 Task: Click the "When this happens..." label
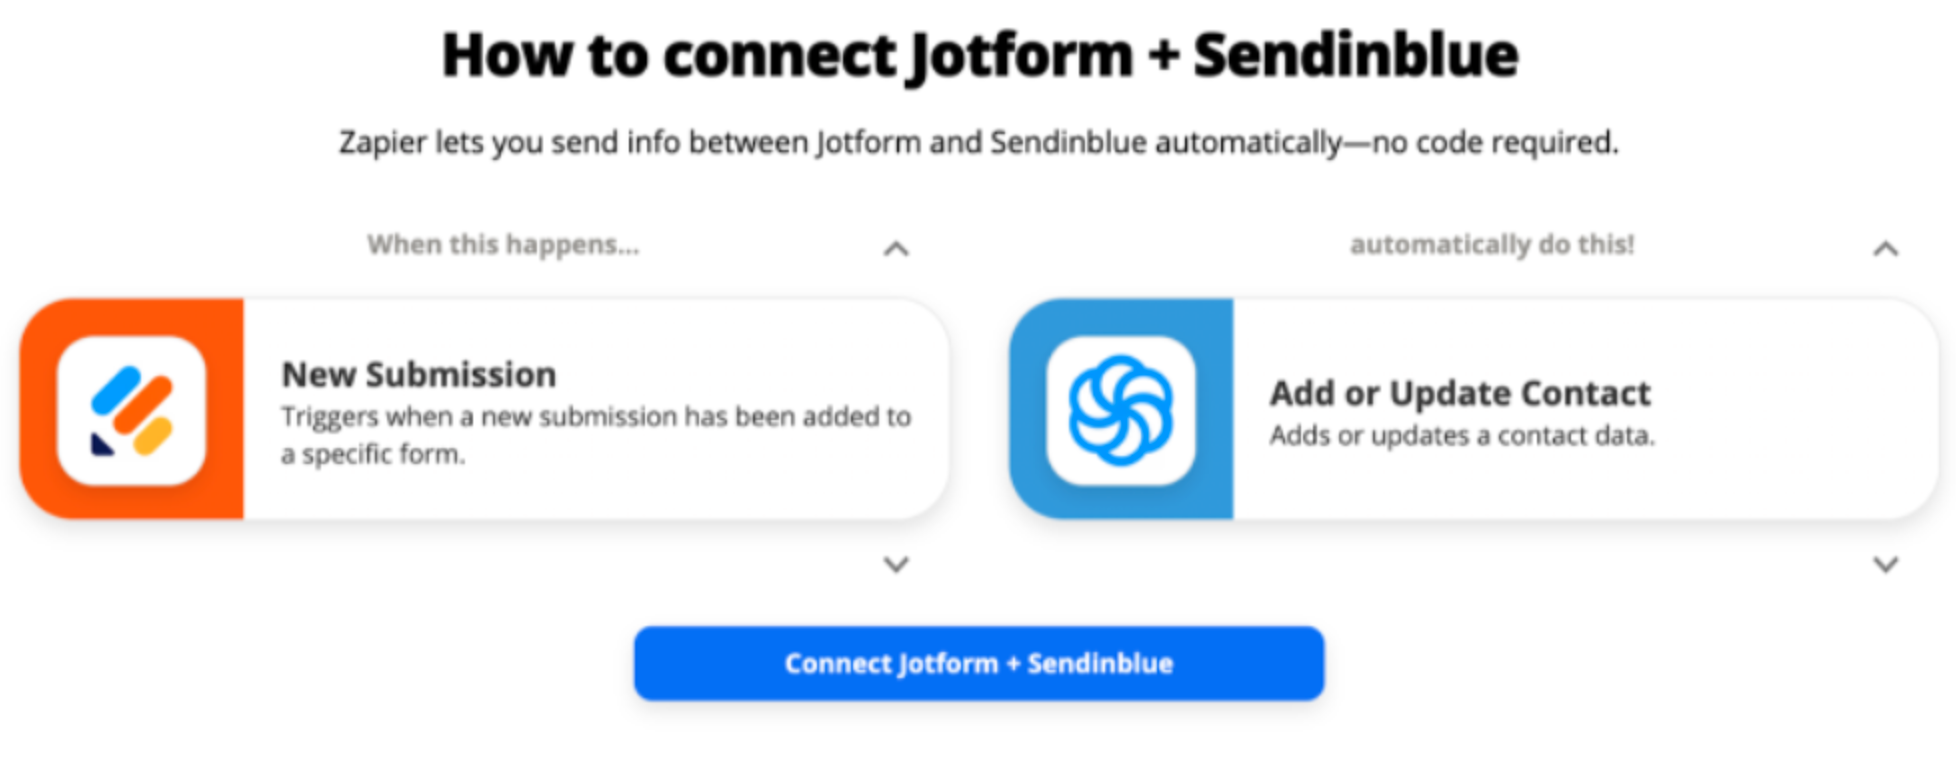click(x=503, y=245)
